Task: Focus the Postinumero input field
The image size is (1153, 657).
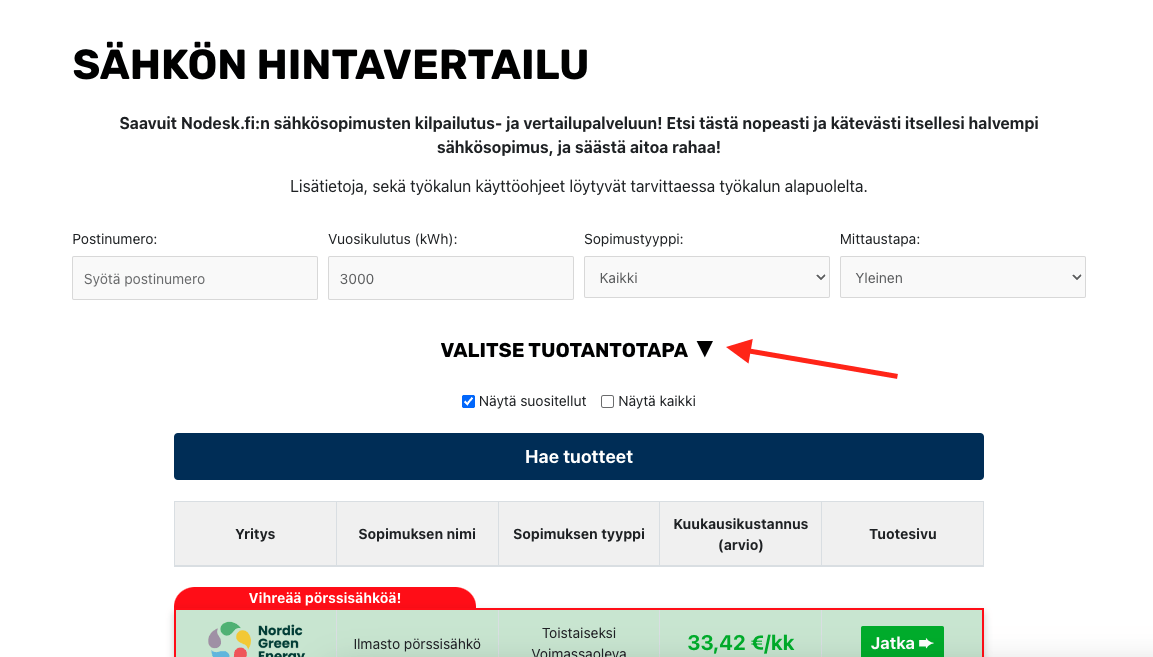Action: click(194, 278)
